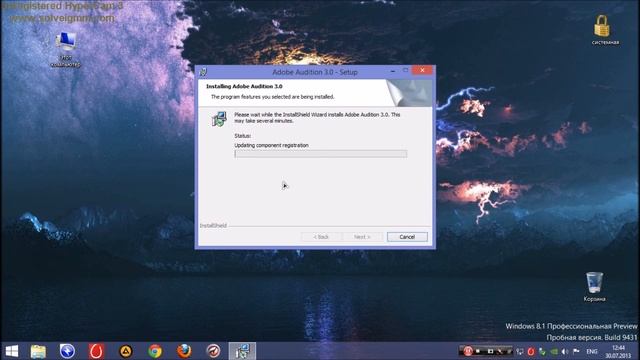Open File Explorer from the taskbar
The height and width of the screenshot is (360, 640).
(x=38, y=351)
